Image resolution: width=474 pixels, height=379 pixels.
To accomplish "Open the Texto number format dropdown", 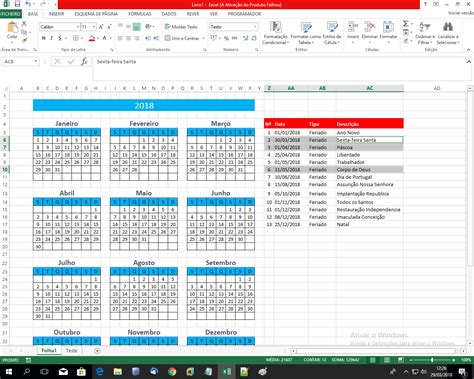I will pos(255,27).
